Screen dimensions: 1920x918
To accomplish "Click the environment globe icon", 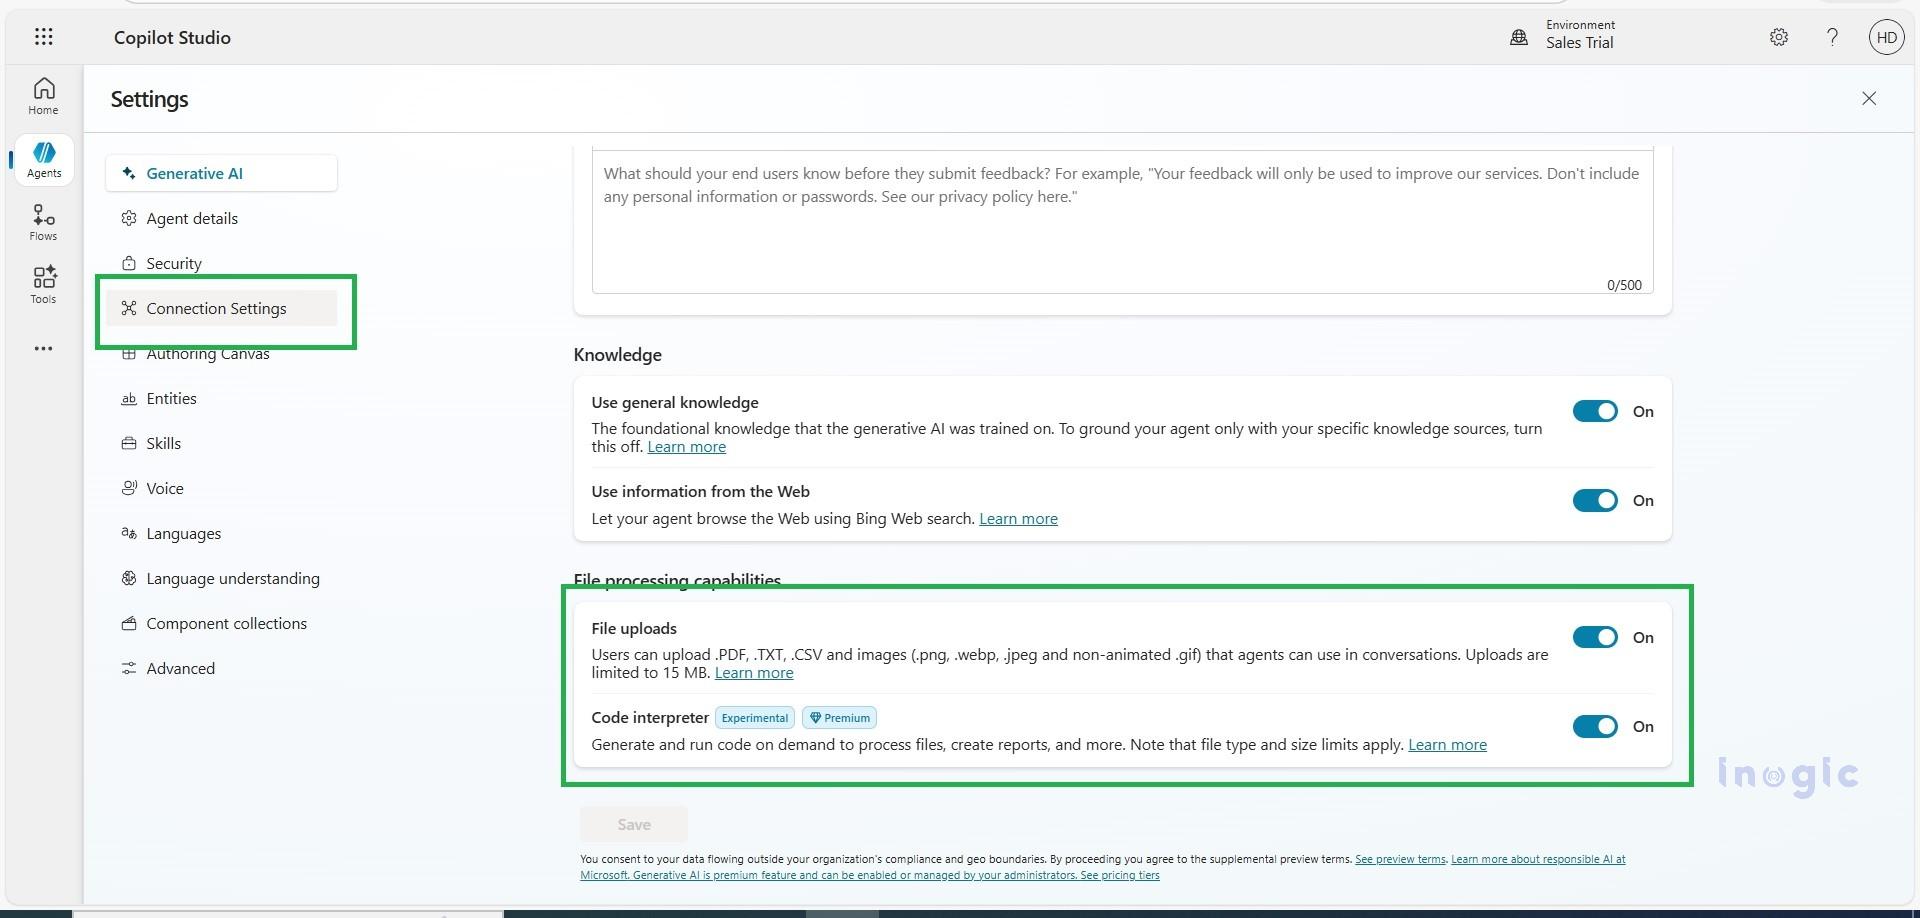I will tap(1518, 36).
